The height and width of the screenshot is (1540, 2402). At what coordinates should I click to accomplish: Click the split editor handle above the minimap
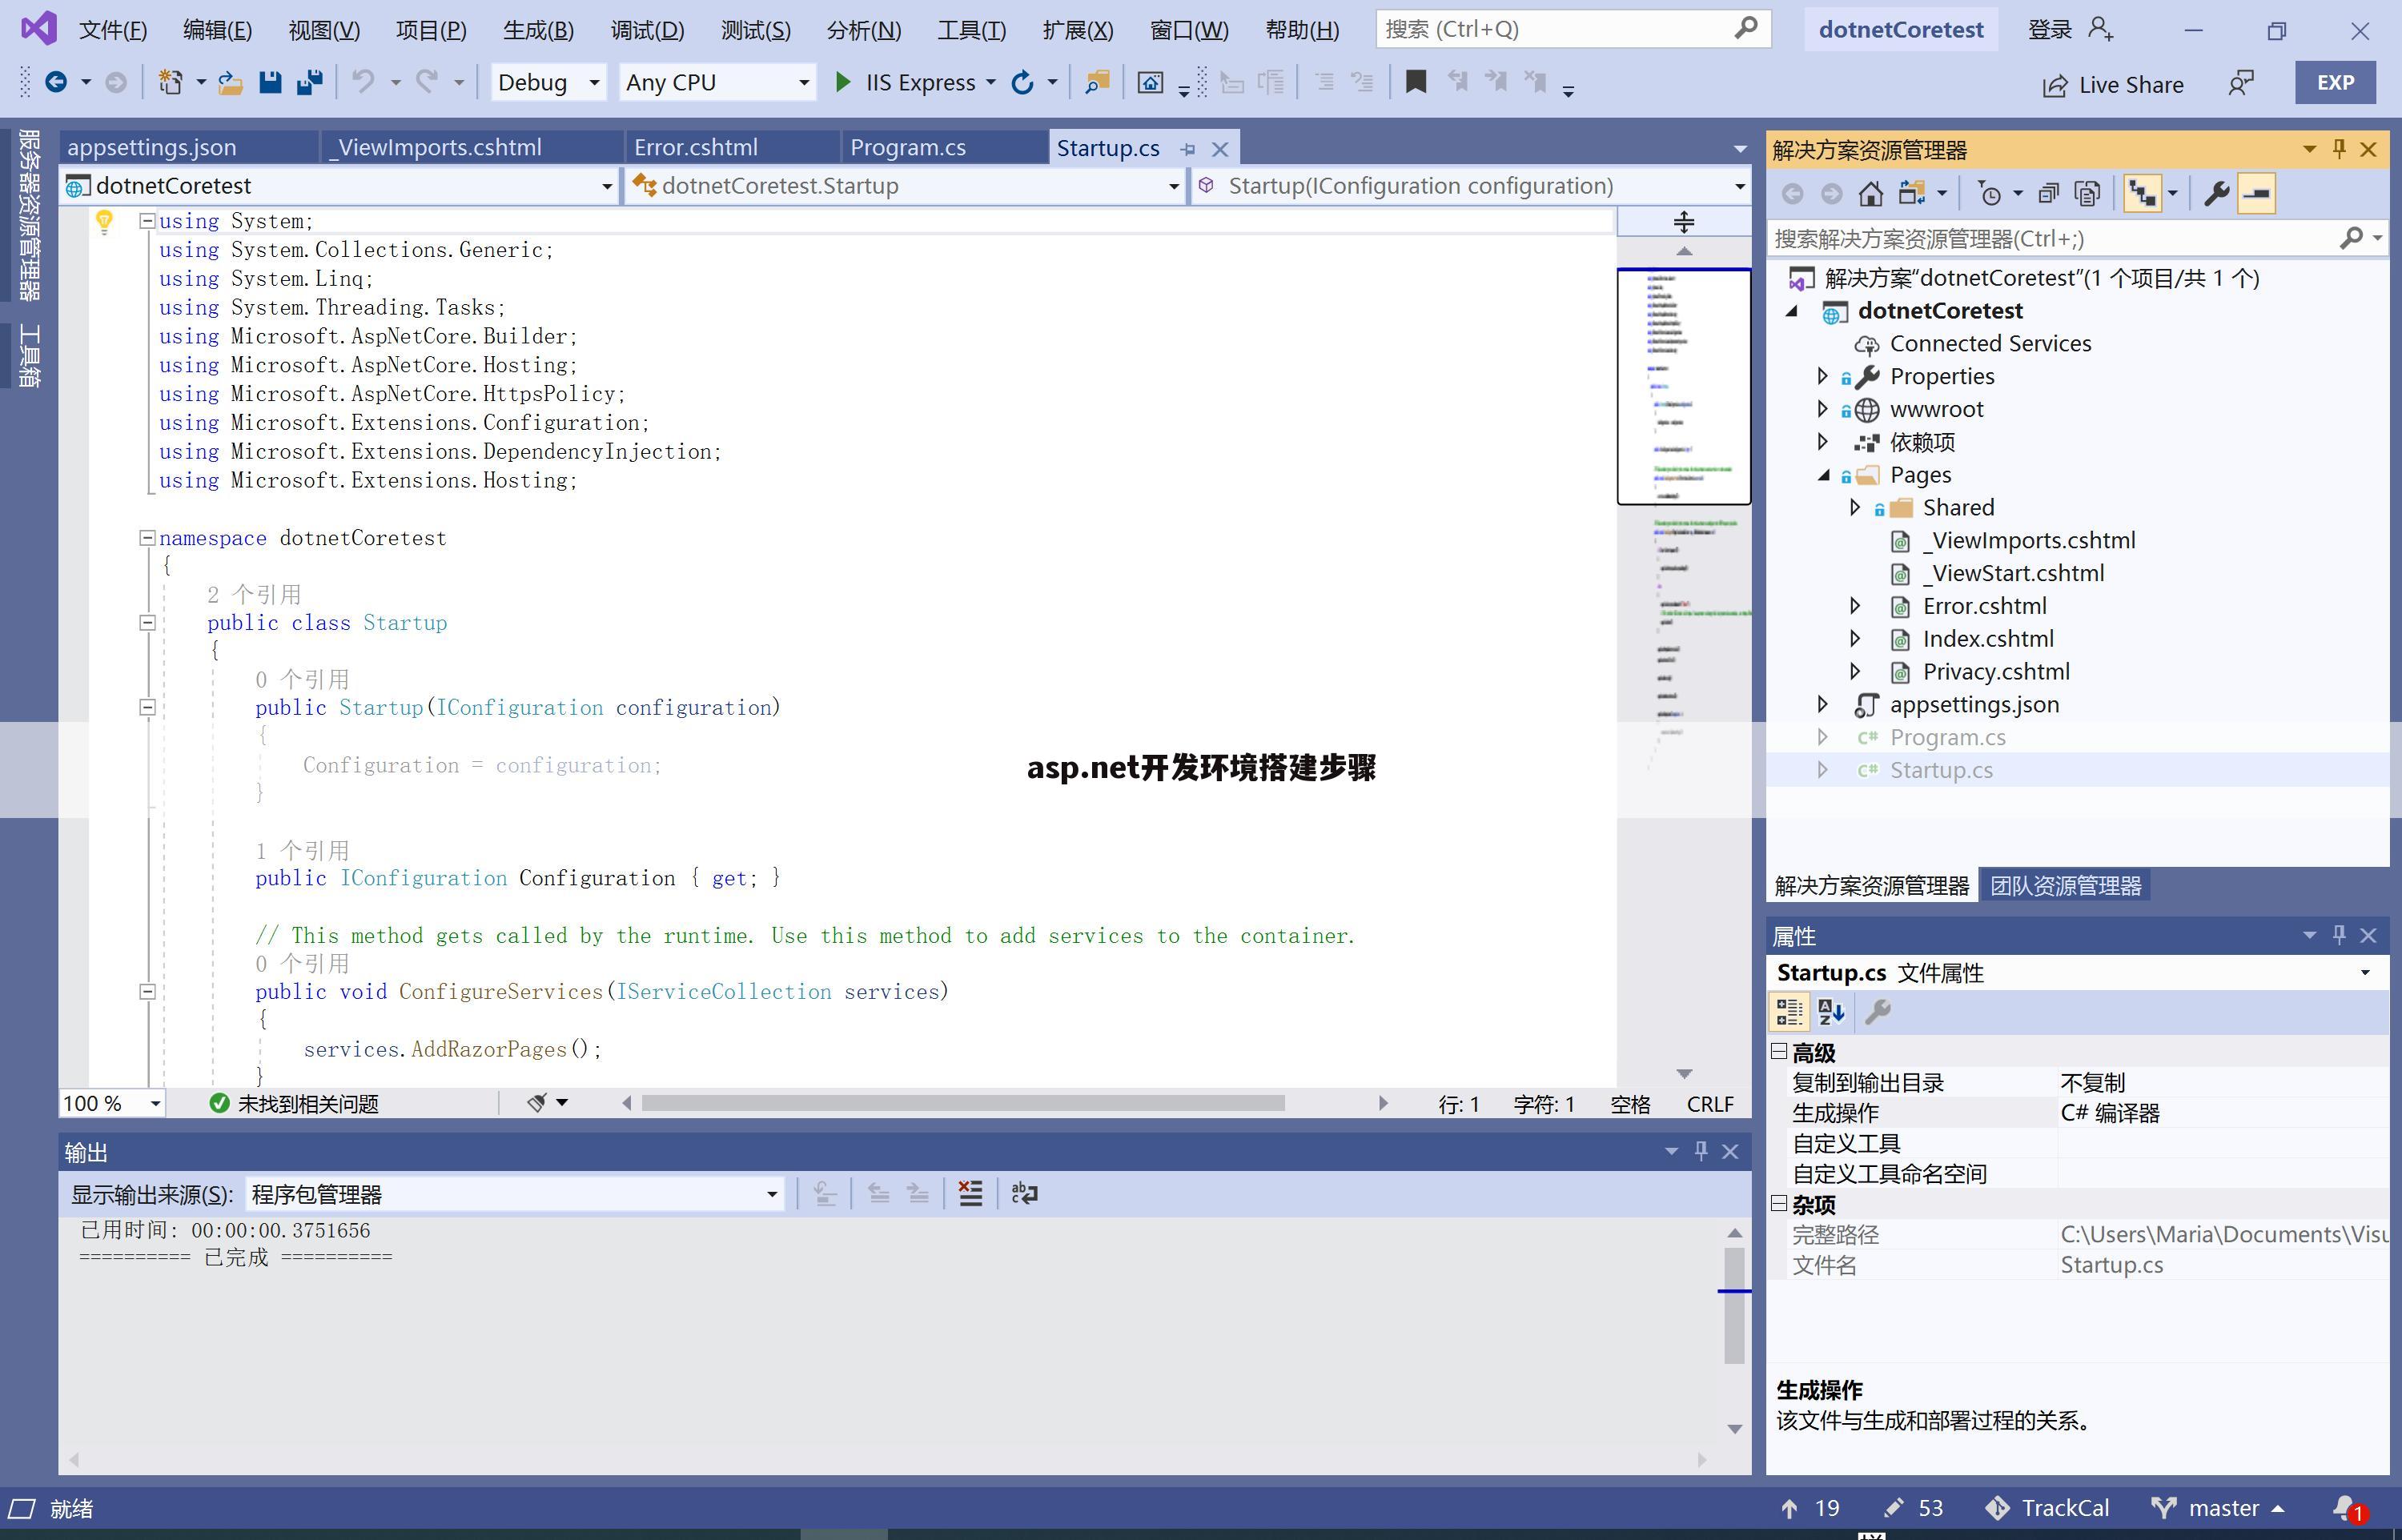[x=1684, y=222]
